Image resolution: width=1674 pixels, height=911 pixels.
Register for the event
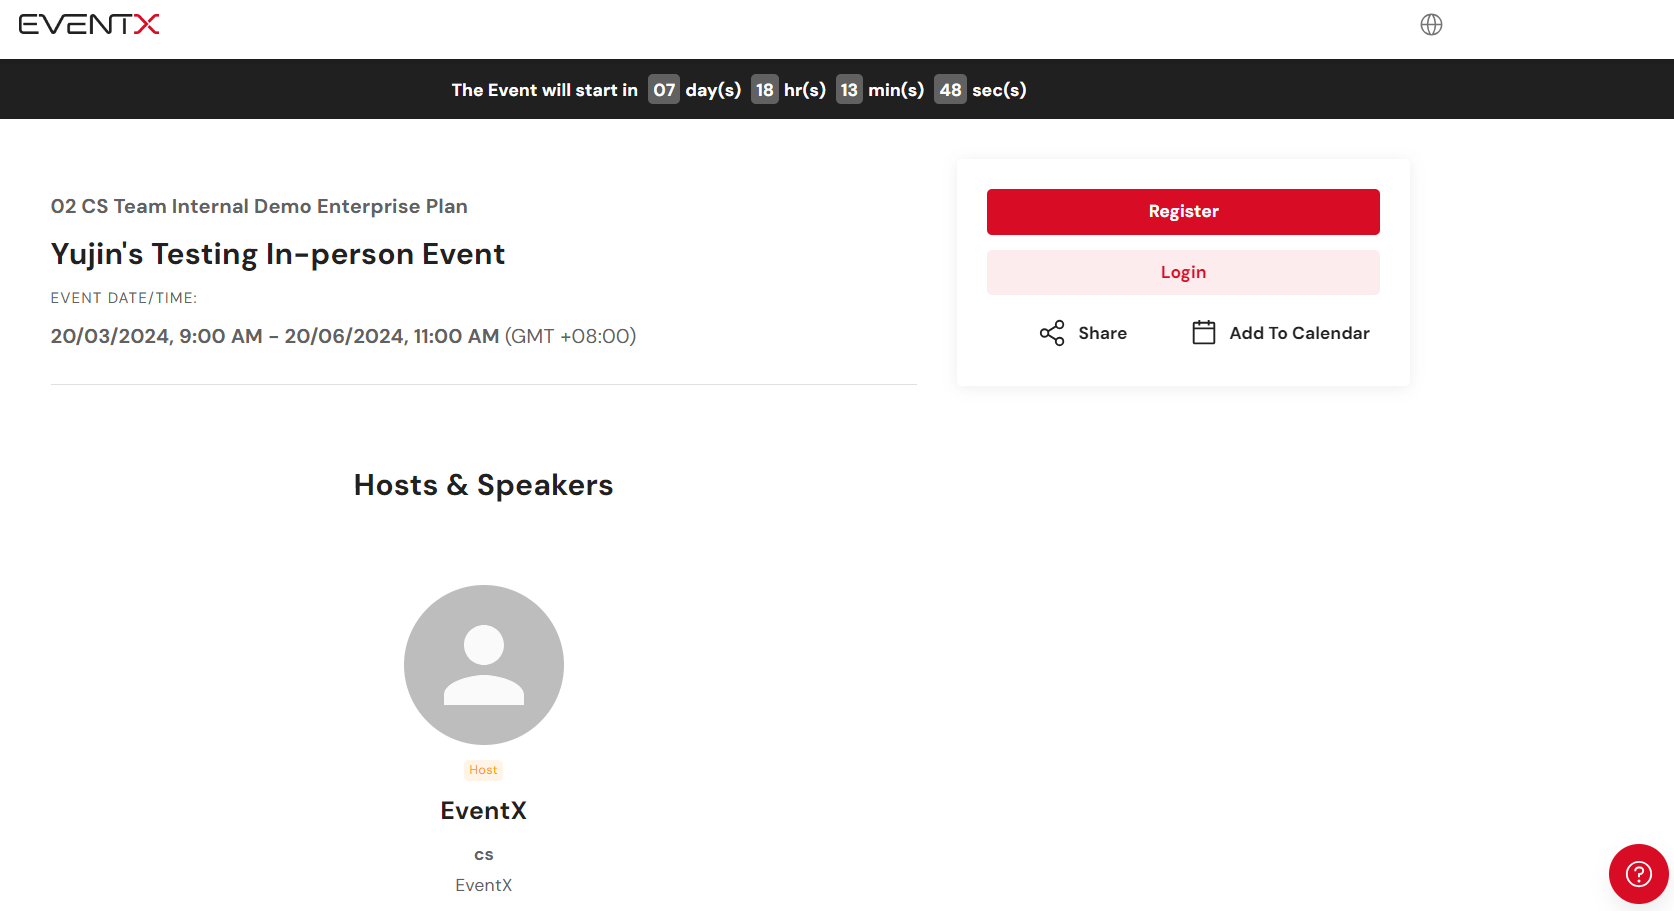pos(1183,212)
